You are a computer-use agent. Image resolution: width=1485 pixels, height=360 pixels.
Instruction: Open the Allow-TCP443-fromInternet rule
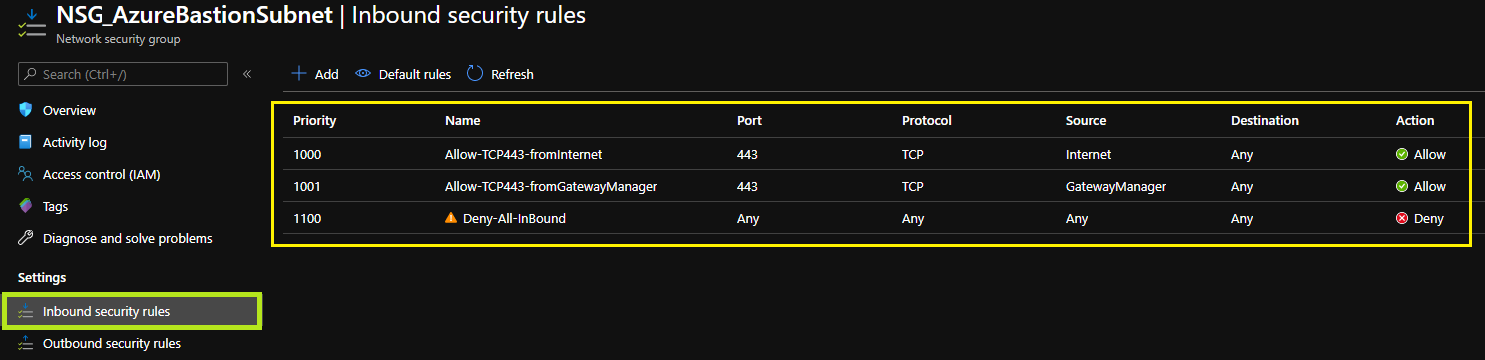pos(523,154)
